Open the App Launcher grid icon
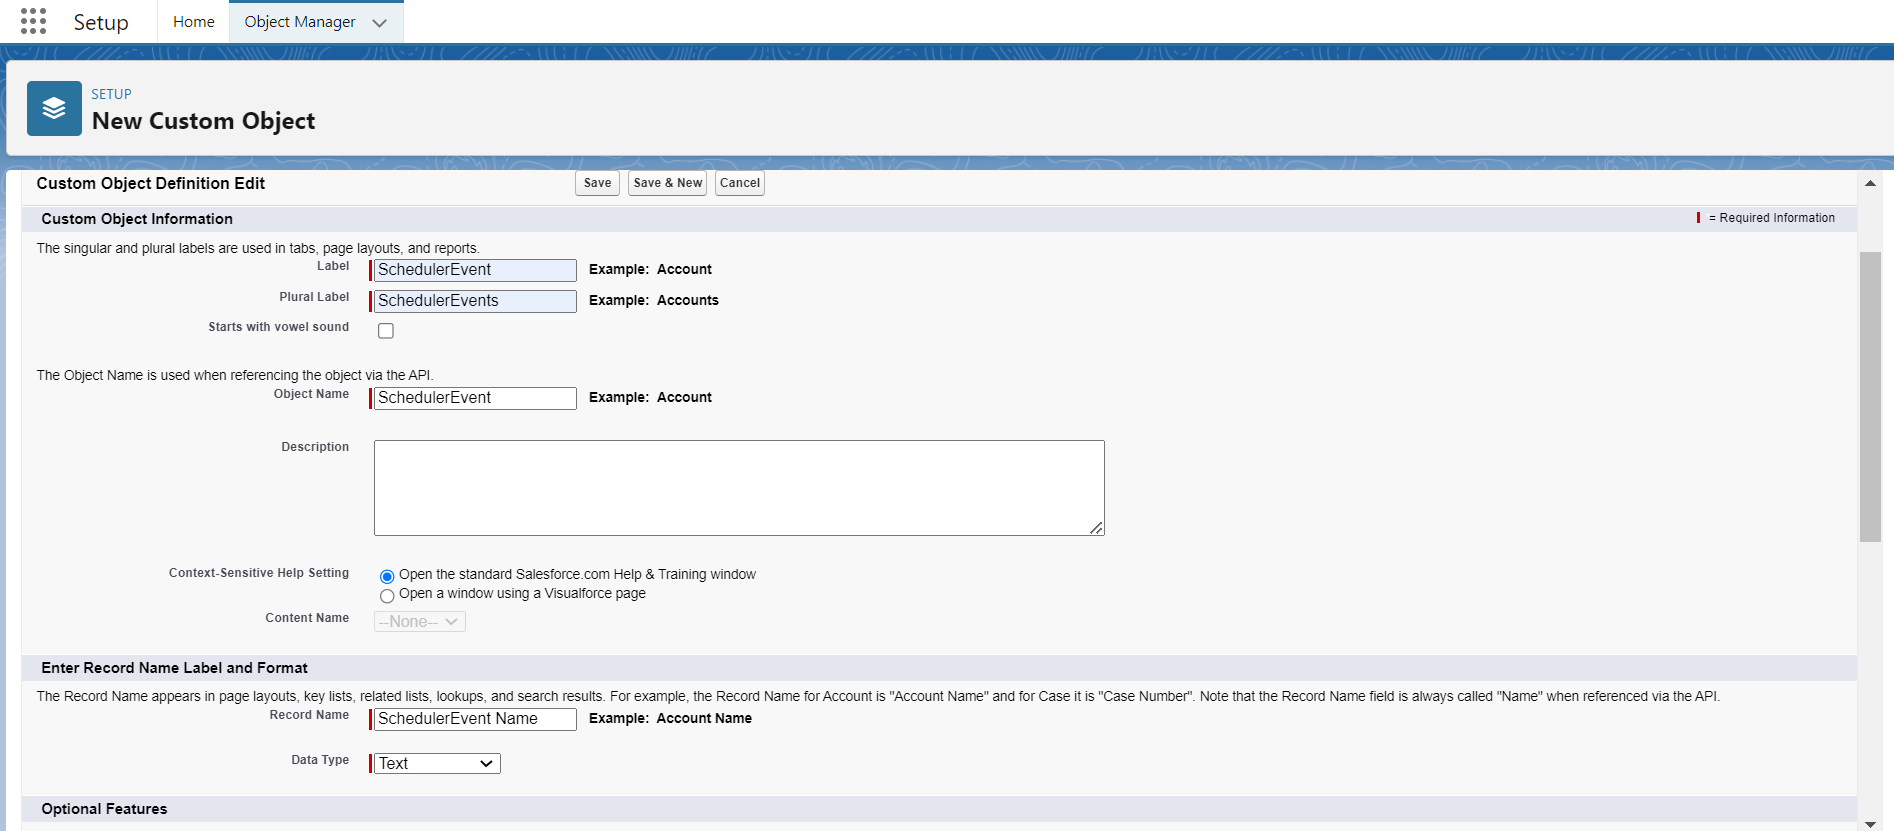The height and width of the screenshot is (831, 1894). pos(33,21)
